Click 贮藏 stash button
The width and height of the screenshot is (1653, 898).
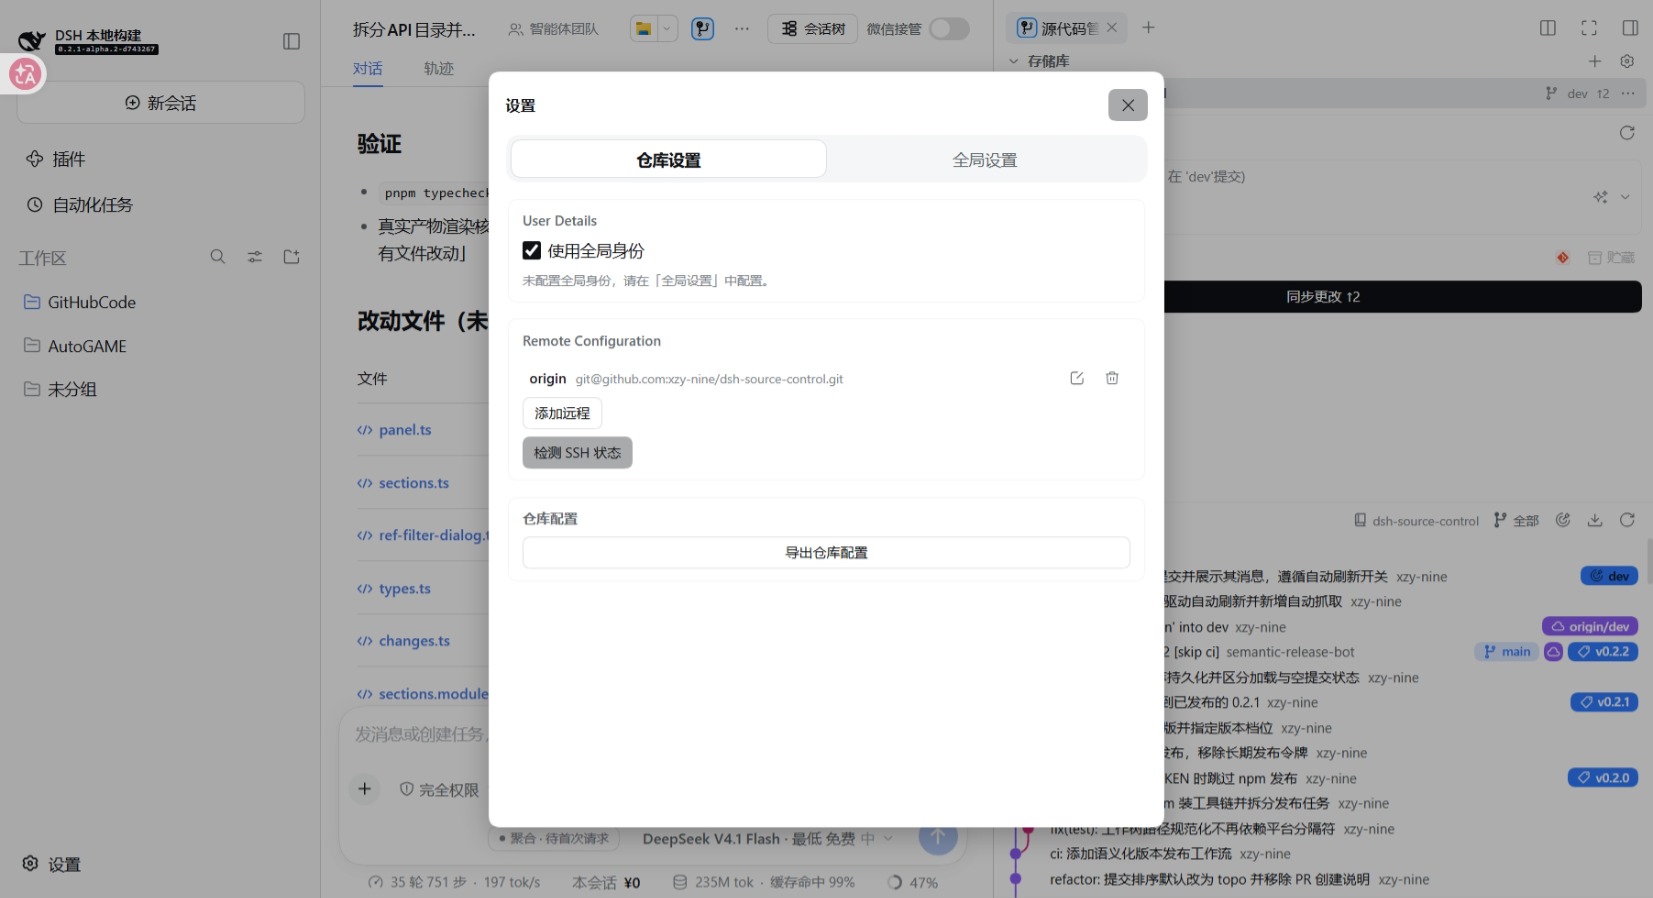tap(1611, 258)
